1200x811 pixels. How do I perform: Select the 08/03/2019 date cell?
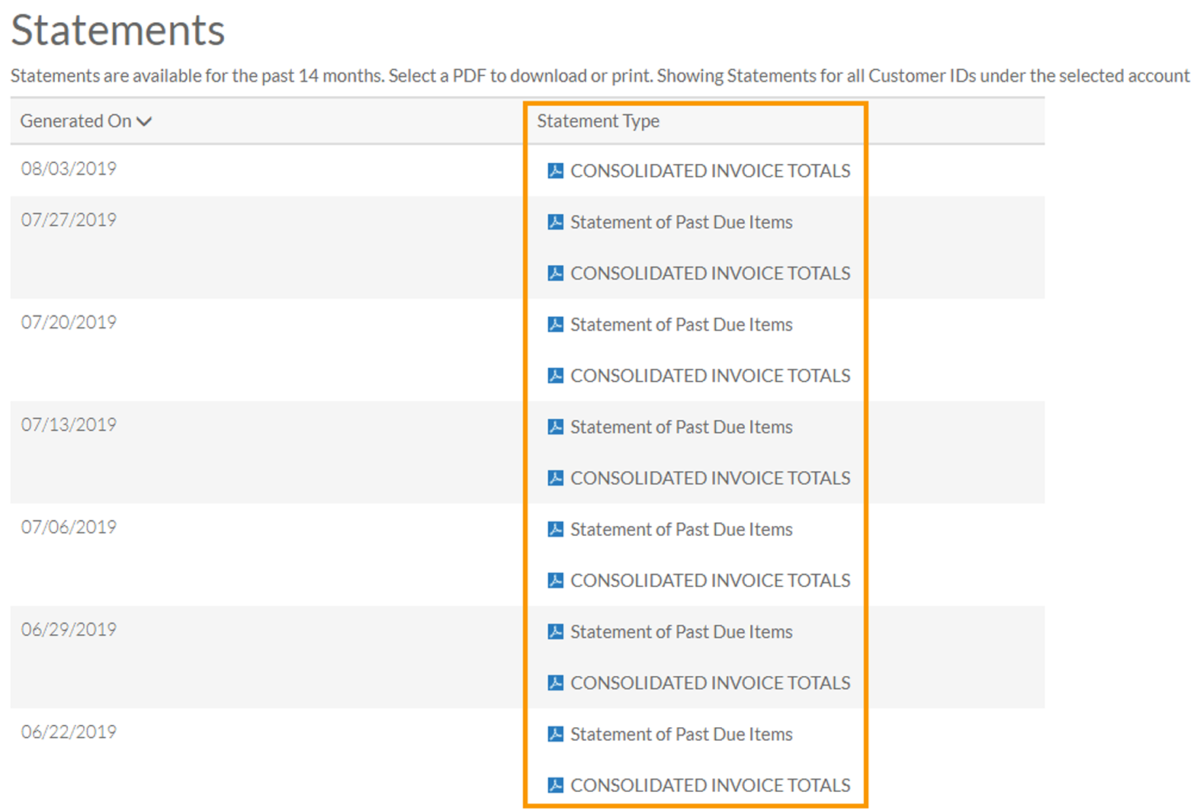point(69,169)
